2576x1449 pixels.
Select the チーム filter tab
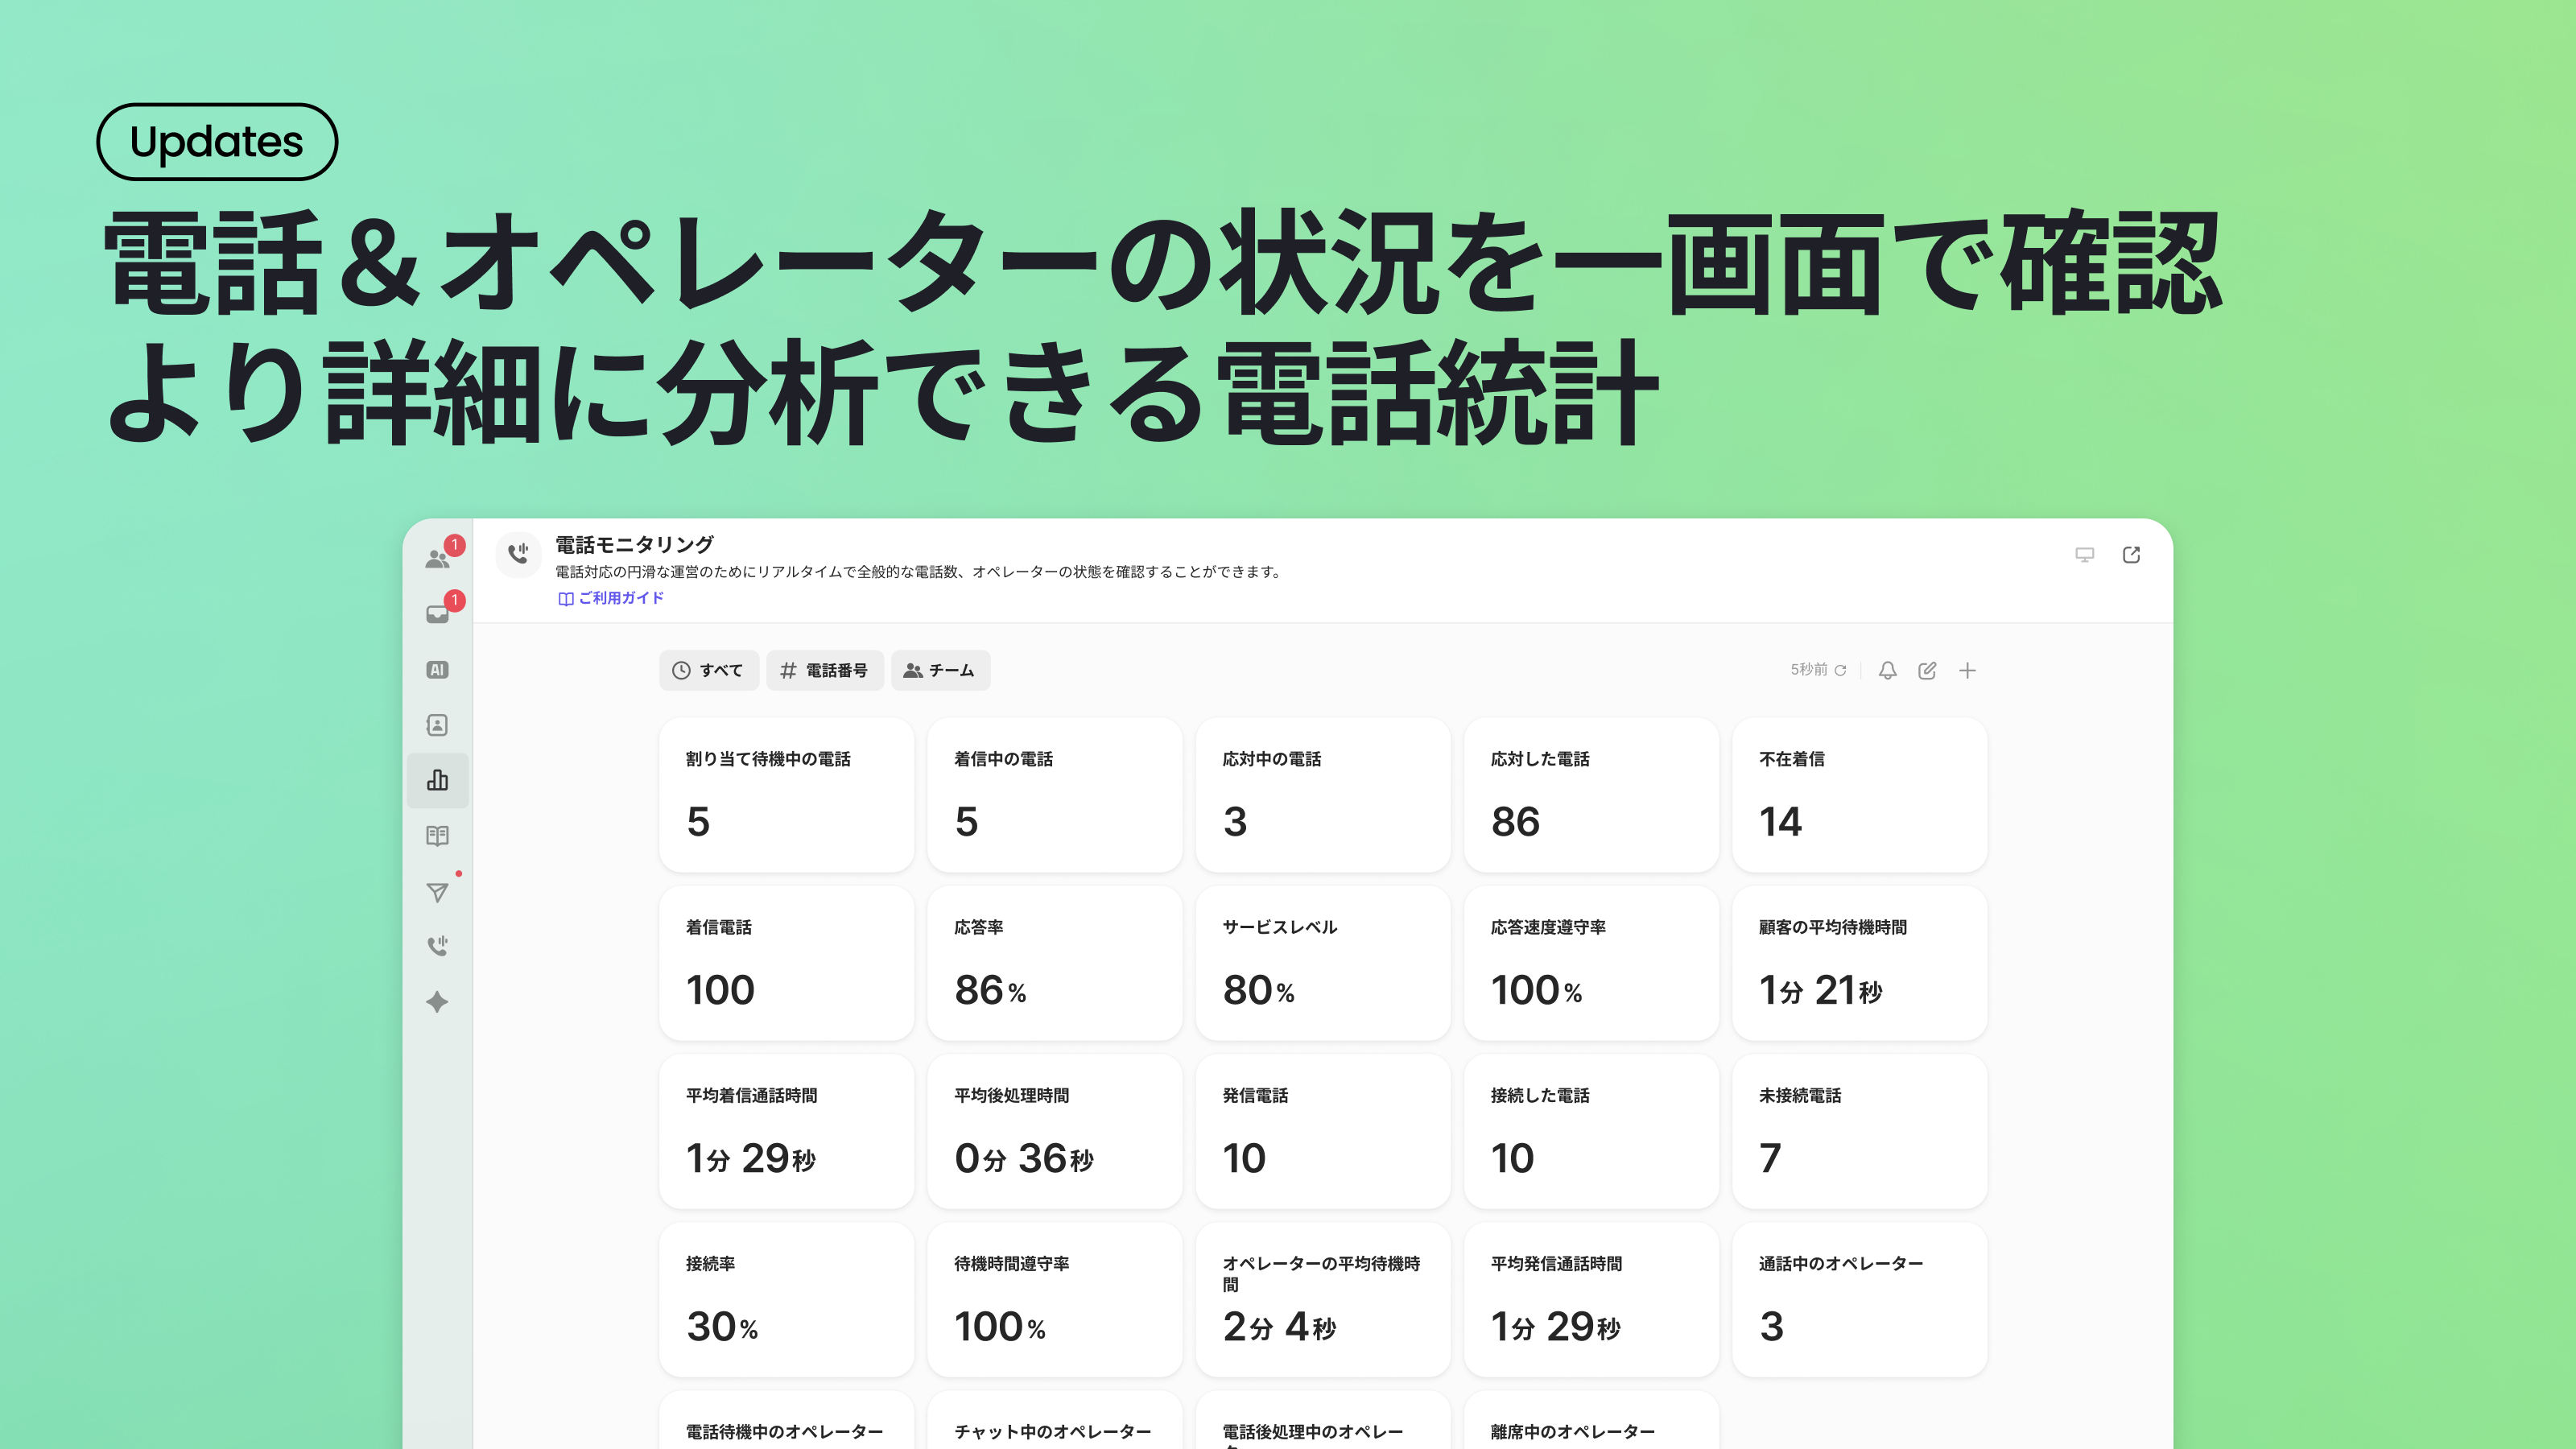(x=940, y=670)
